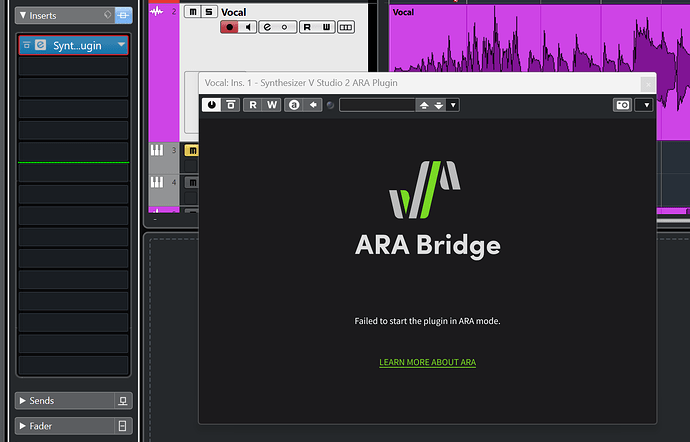Toggle input monitor on Vocal track
This screenshot has height=442, width=690.
tap(248, 27)
